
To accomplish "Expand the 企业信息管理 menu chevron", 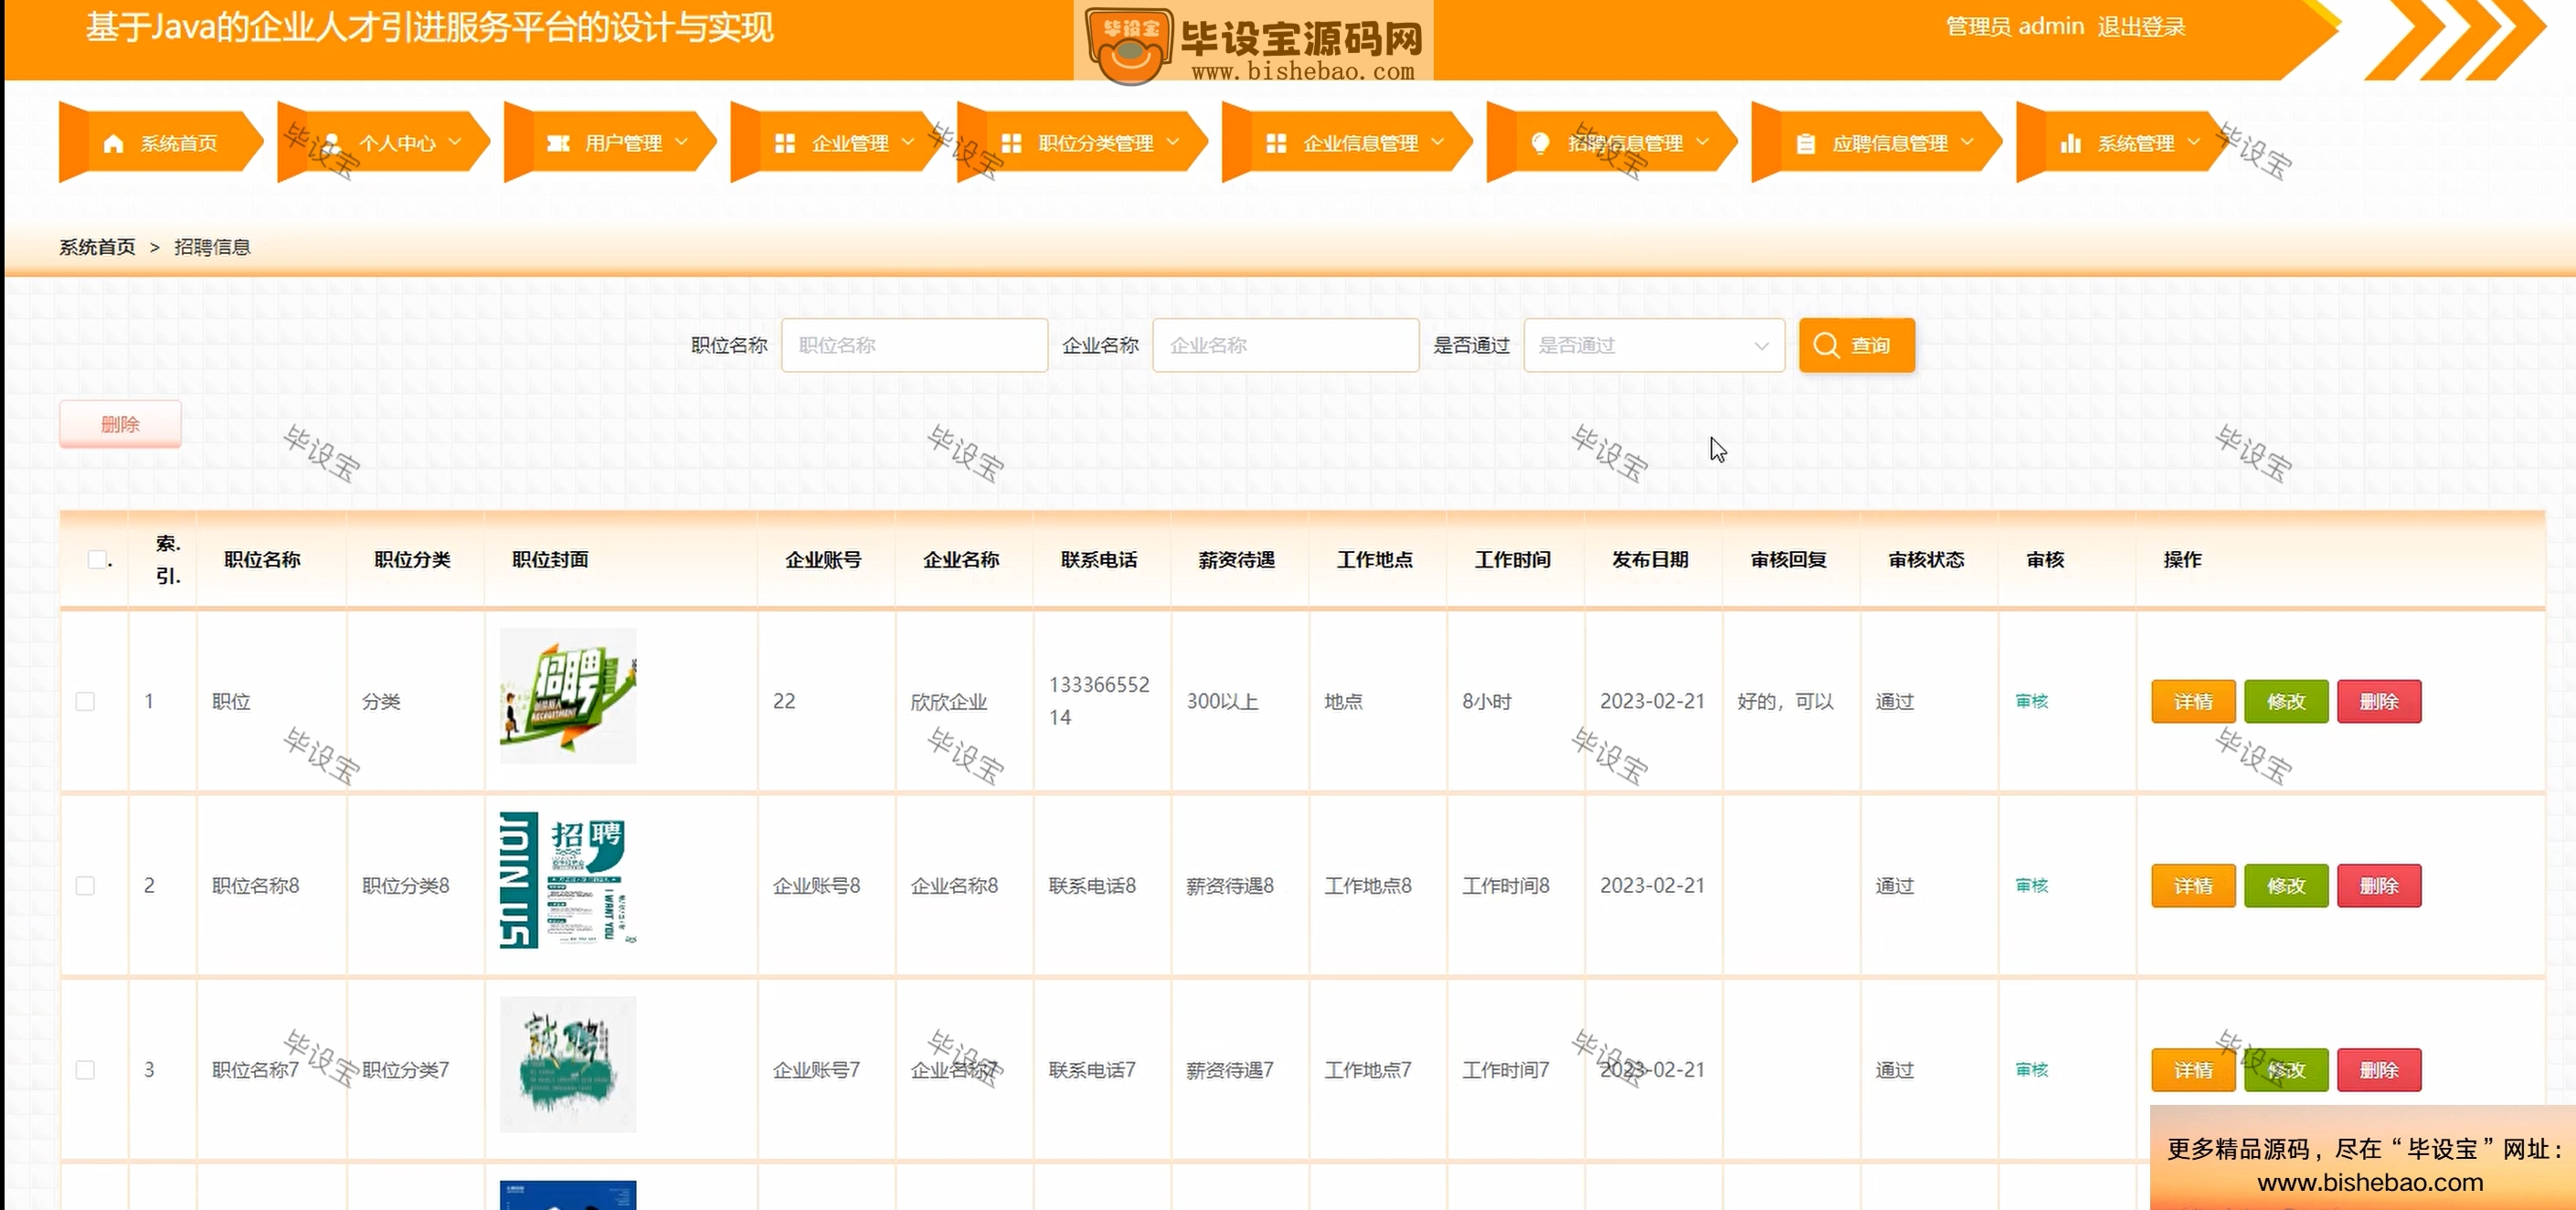I will tap(1438, 143).
